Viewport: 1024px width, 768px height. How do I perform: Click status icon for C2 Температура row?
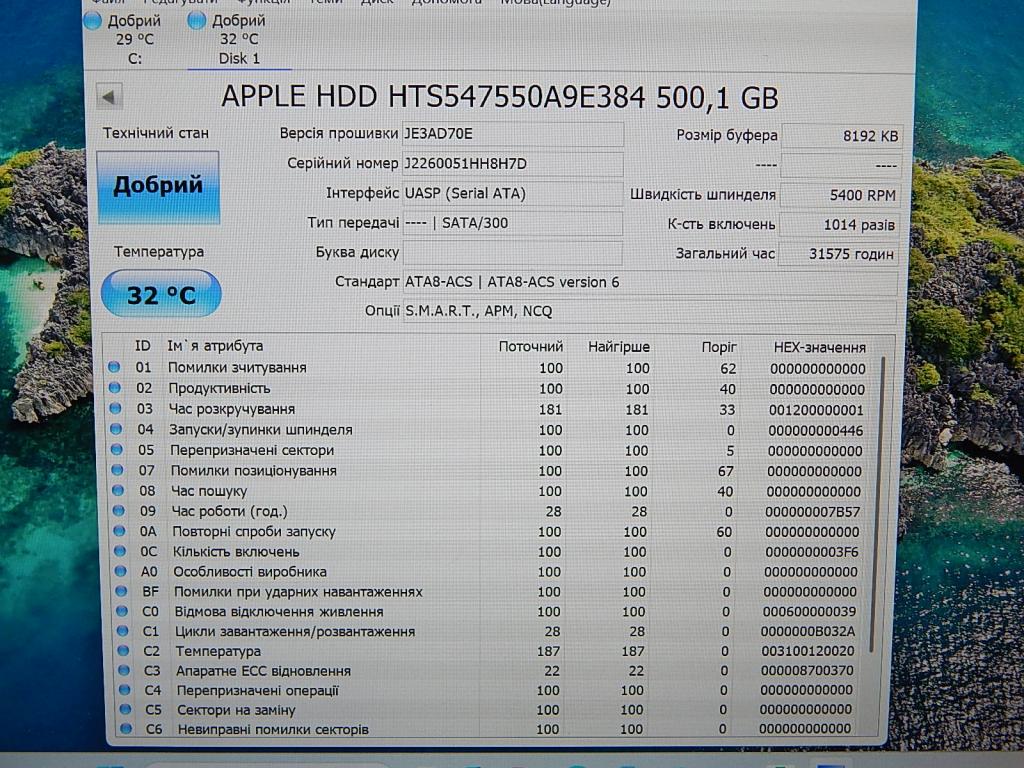point(122,651)
